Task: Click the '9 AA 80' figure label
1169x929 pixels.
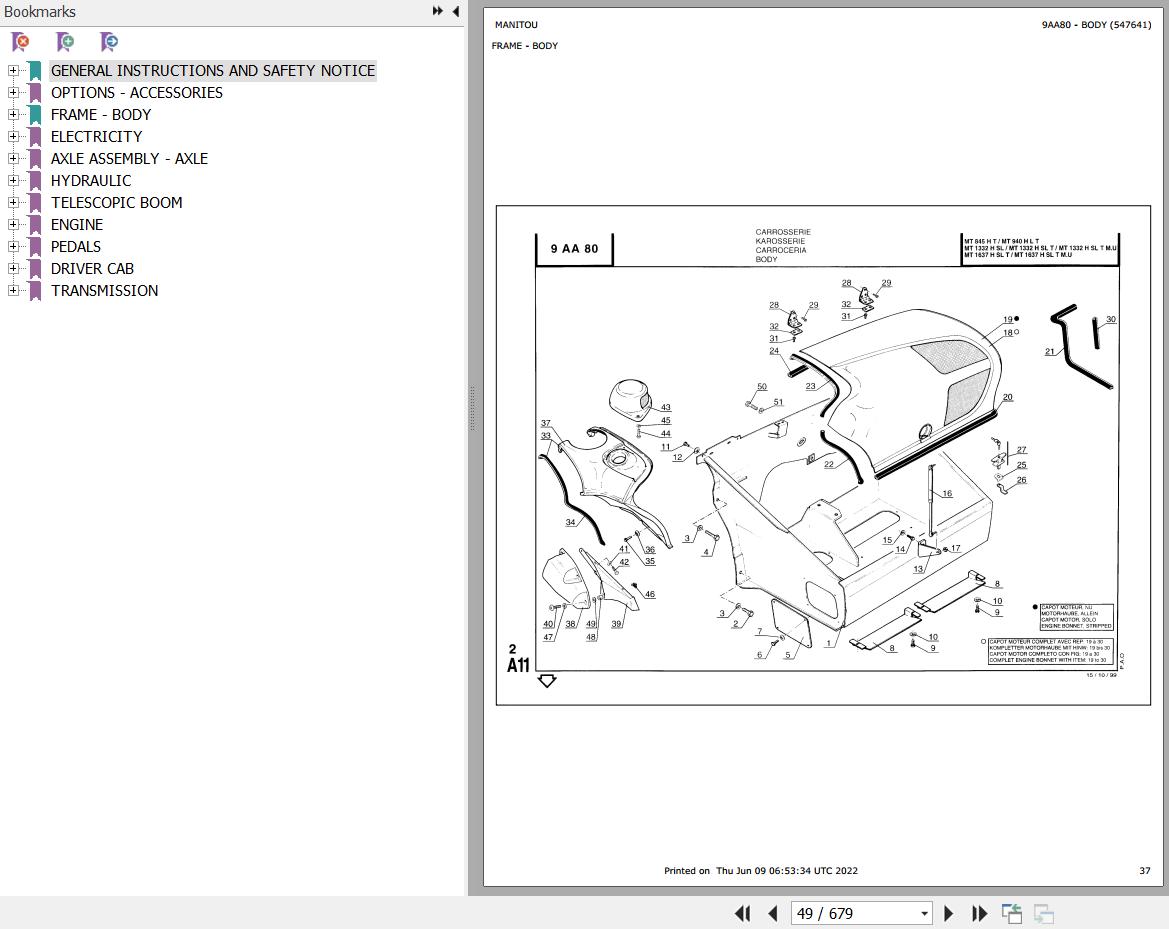Action: [574, 249]
